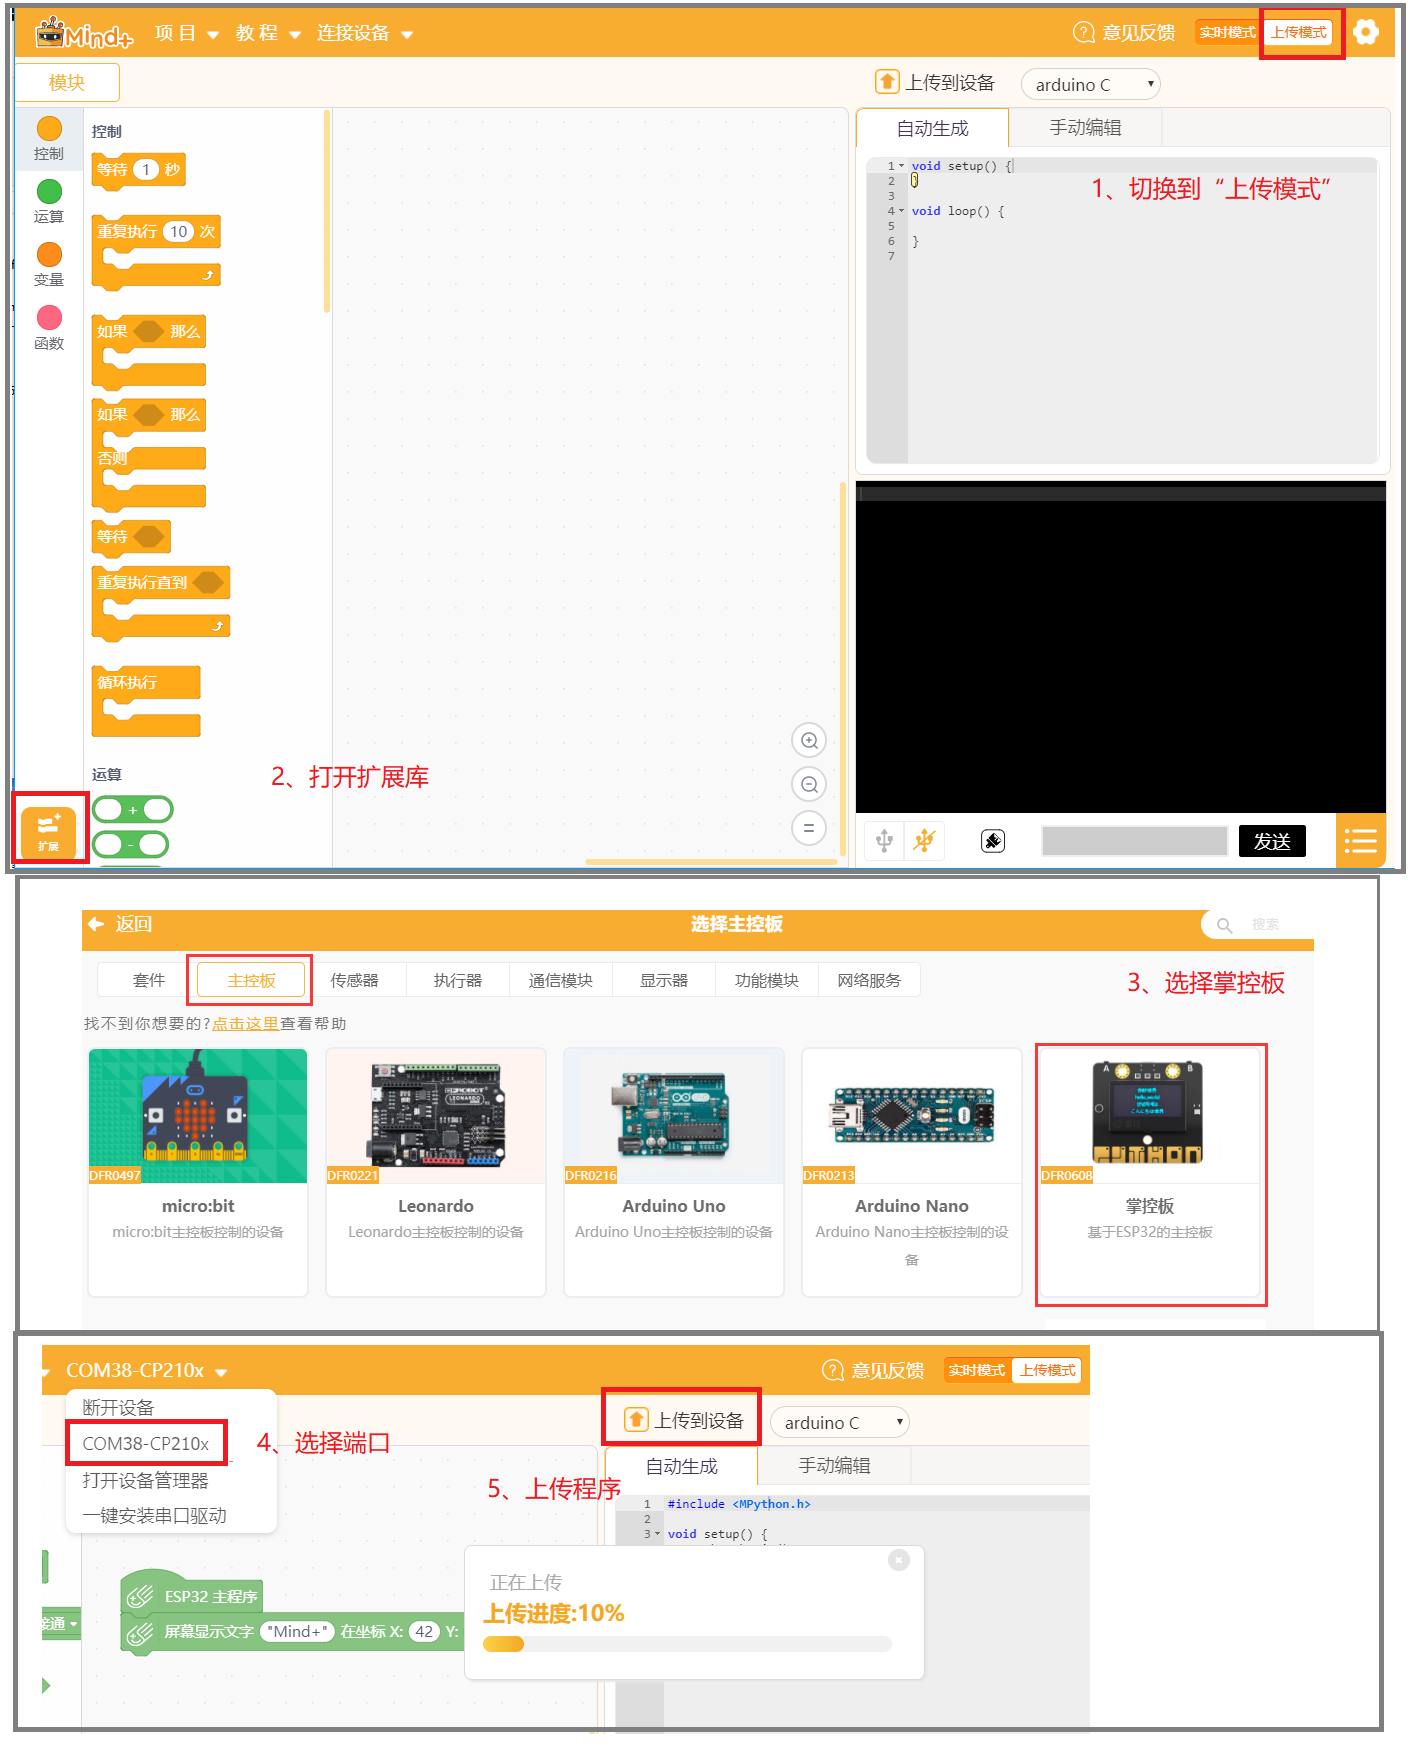Click the 点击这里 help link
This screenshot has height=1760, width=1420.
click(x=245, y=1023)
